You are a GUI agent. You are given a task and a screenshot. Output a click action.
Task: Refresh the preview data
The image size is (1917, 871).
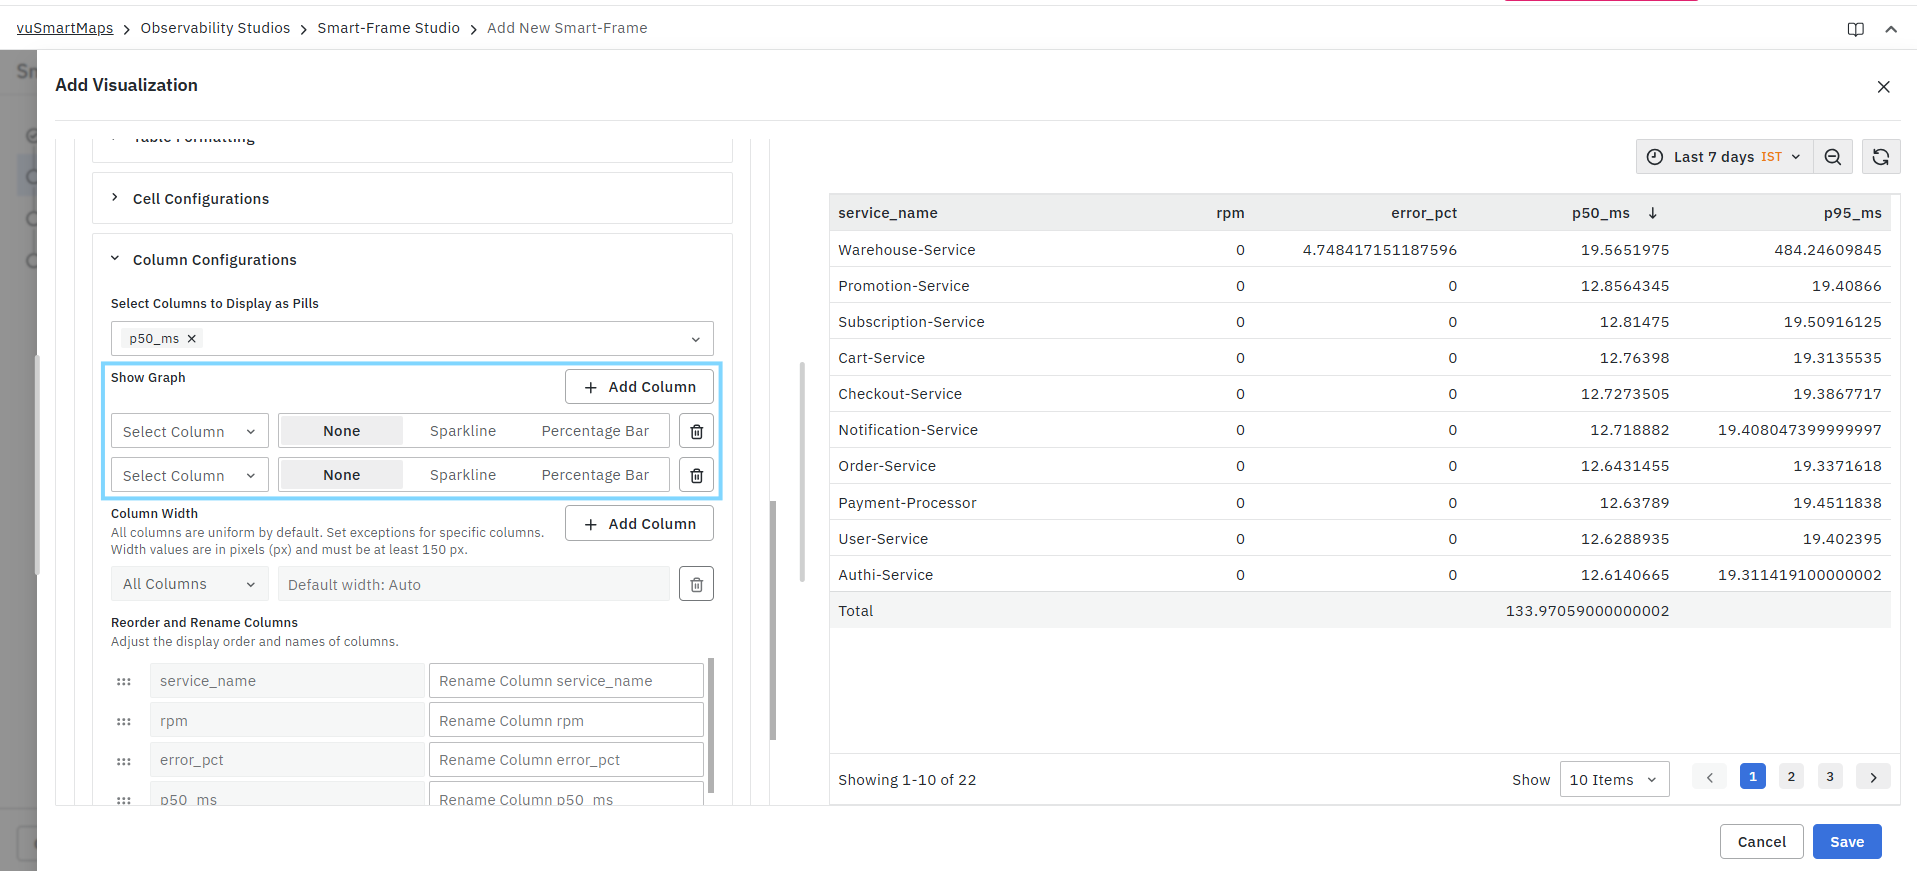[x=1881, y=157]
